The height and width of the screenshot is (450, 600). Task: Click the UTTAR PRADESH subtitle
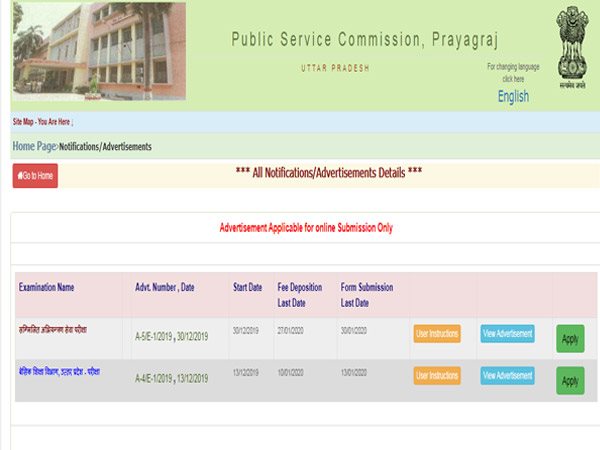[x=335, y=68]
